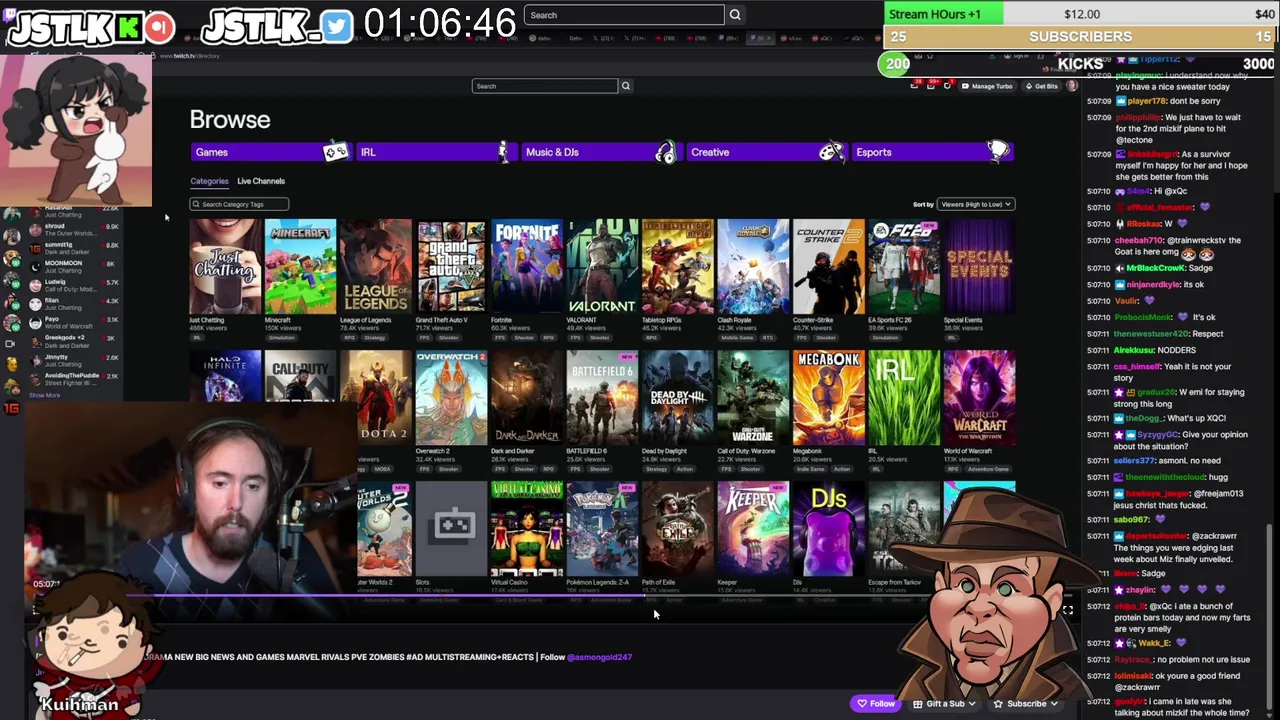The image size is (1280, 720).
Task: Open the Megabonk category cover
Action: [x=828, y=397]
